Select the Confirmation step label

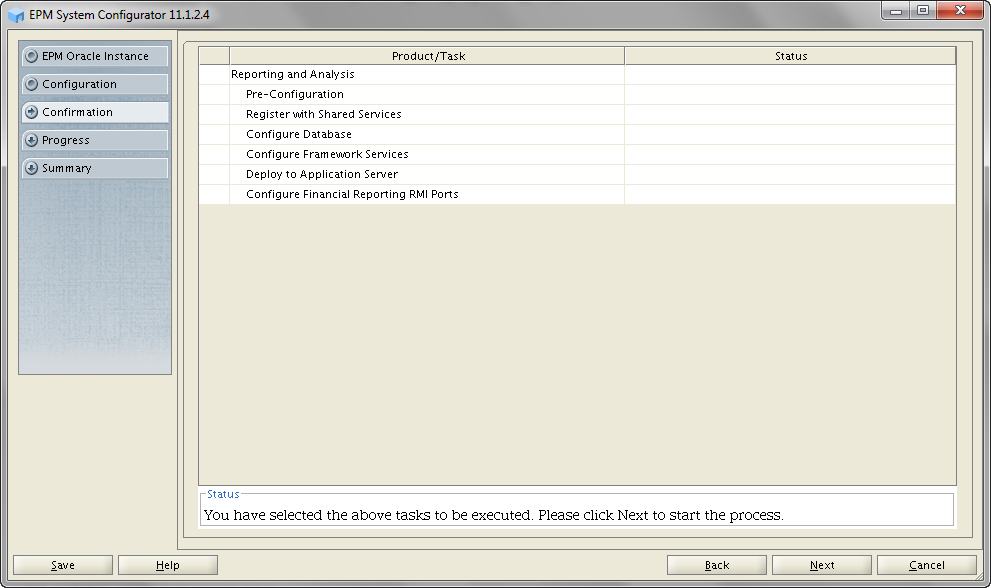77,112
